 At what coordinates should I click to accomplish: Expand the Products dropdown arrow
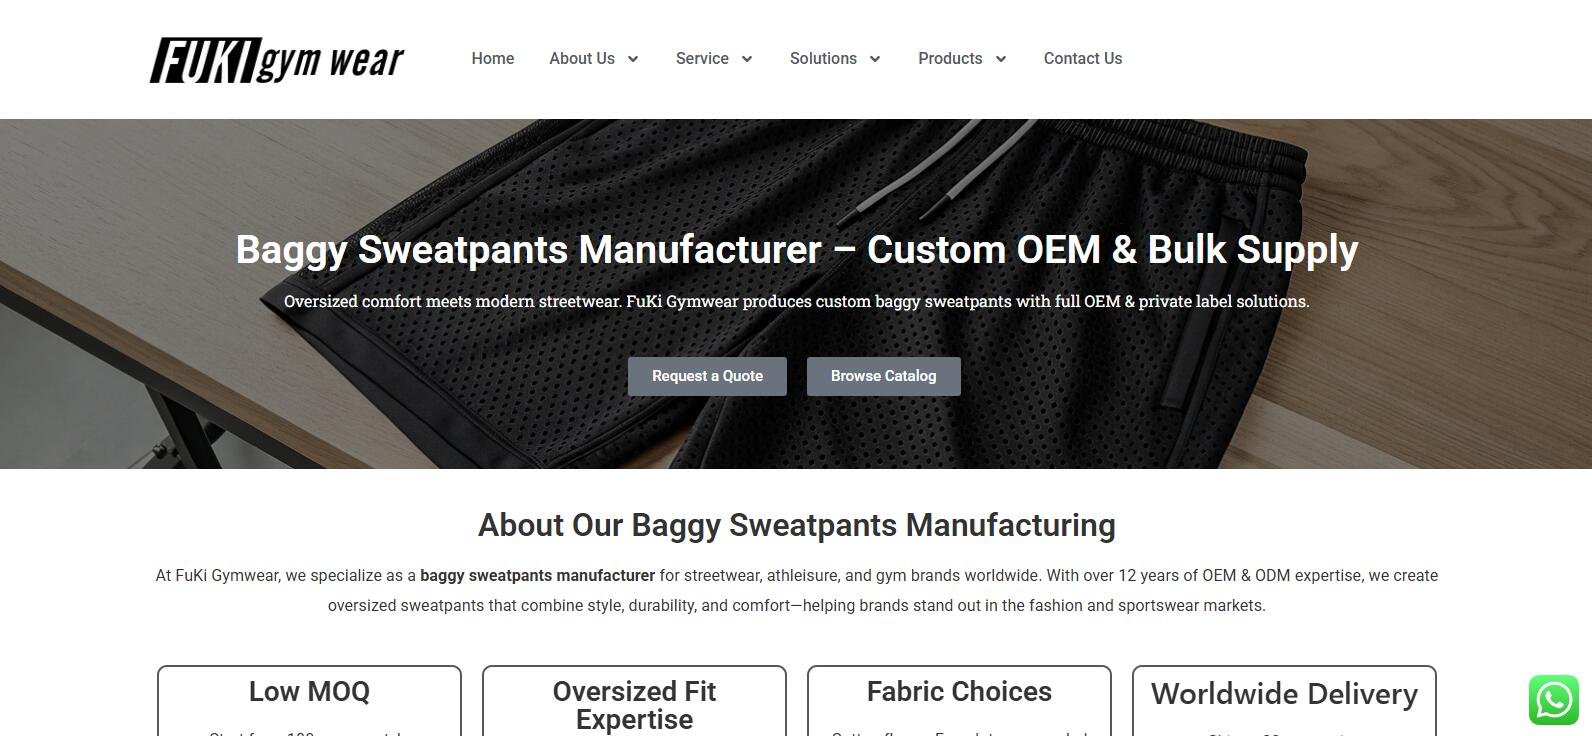(1000, 59)
